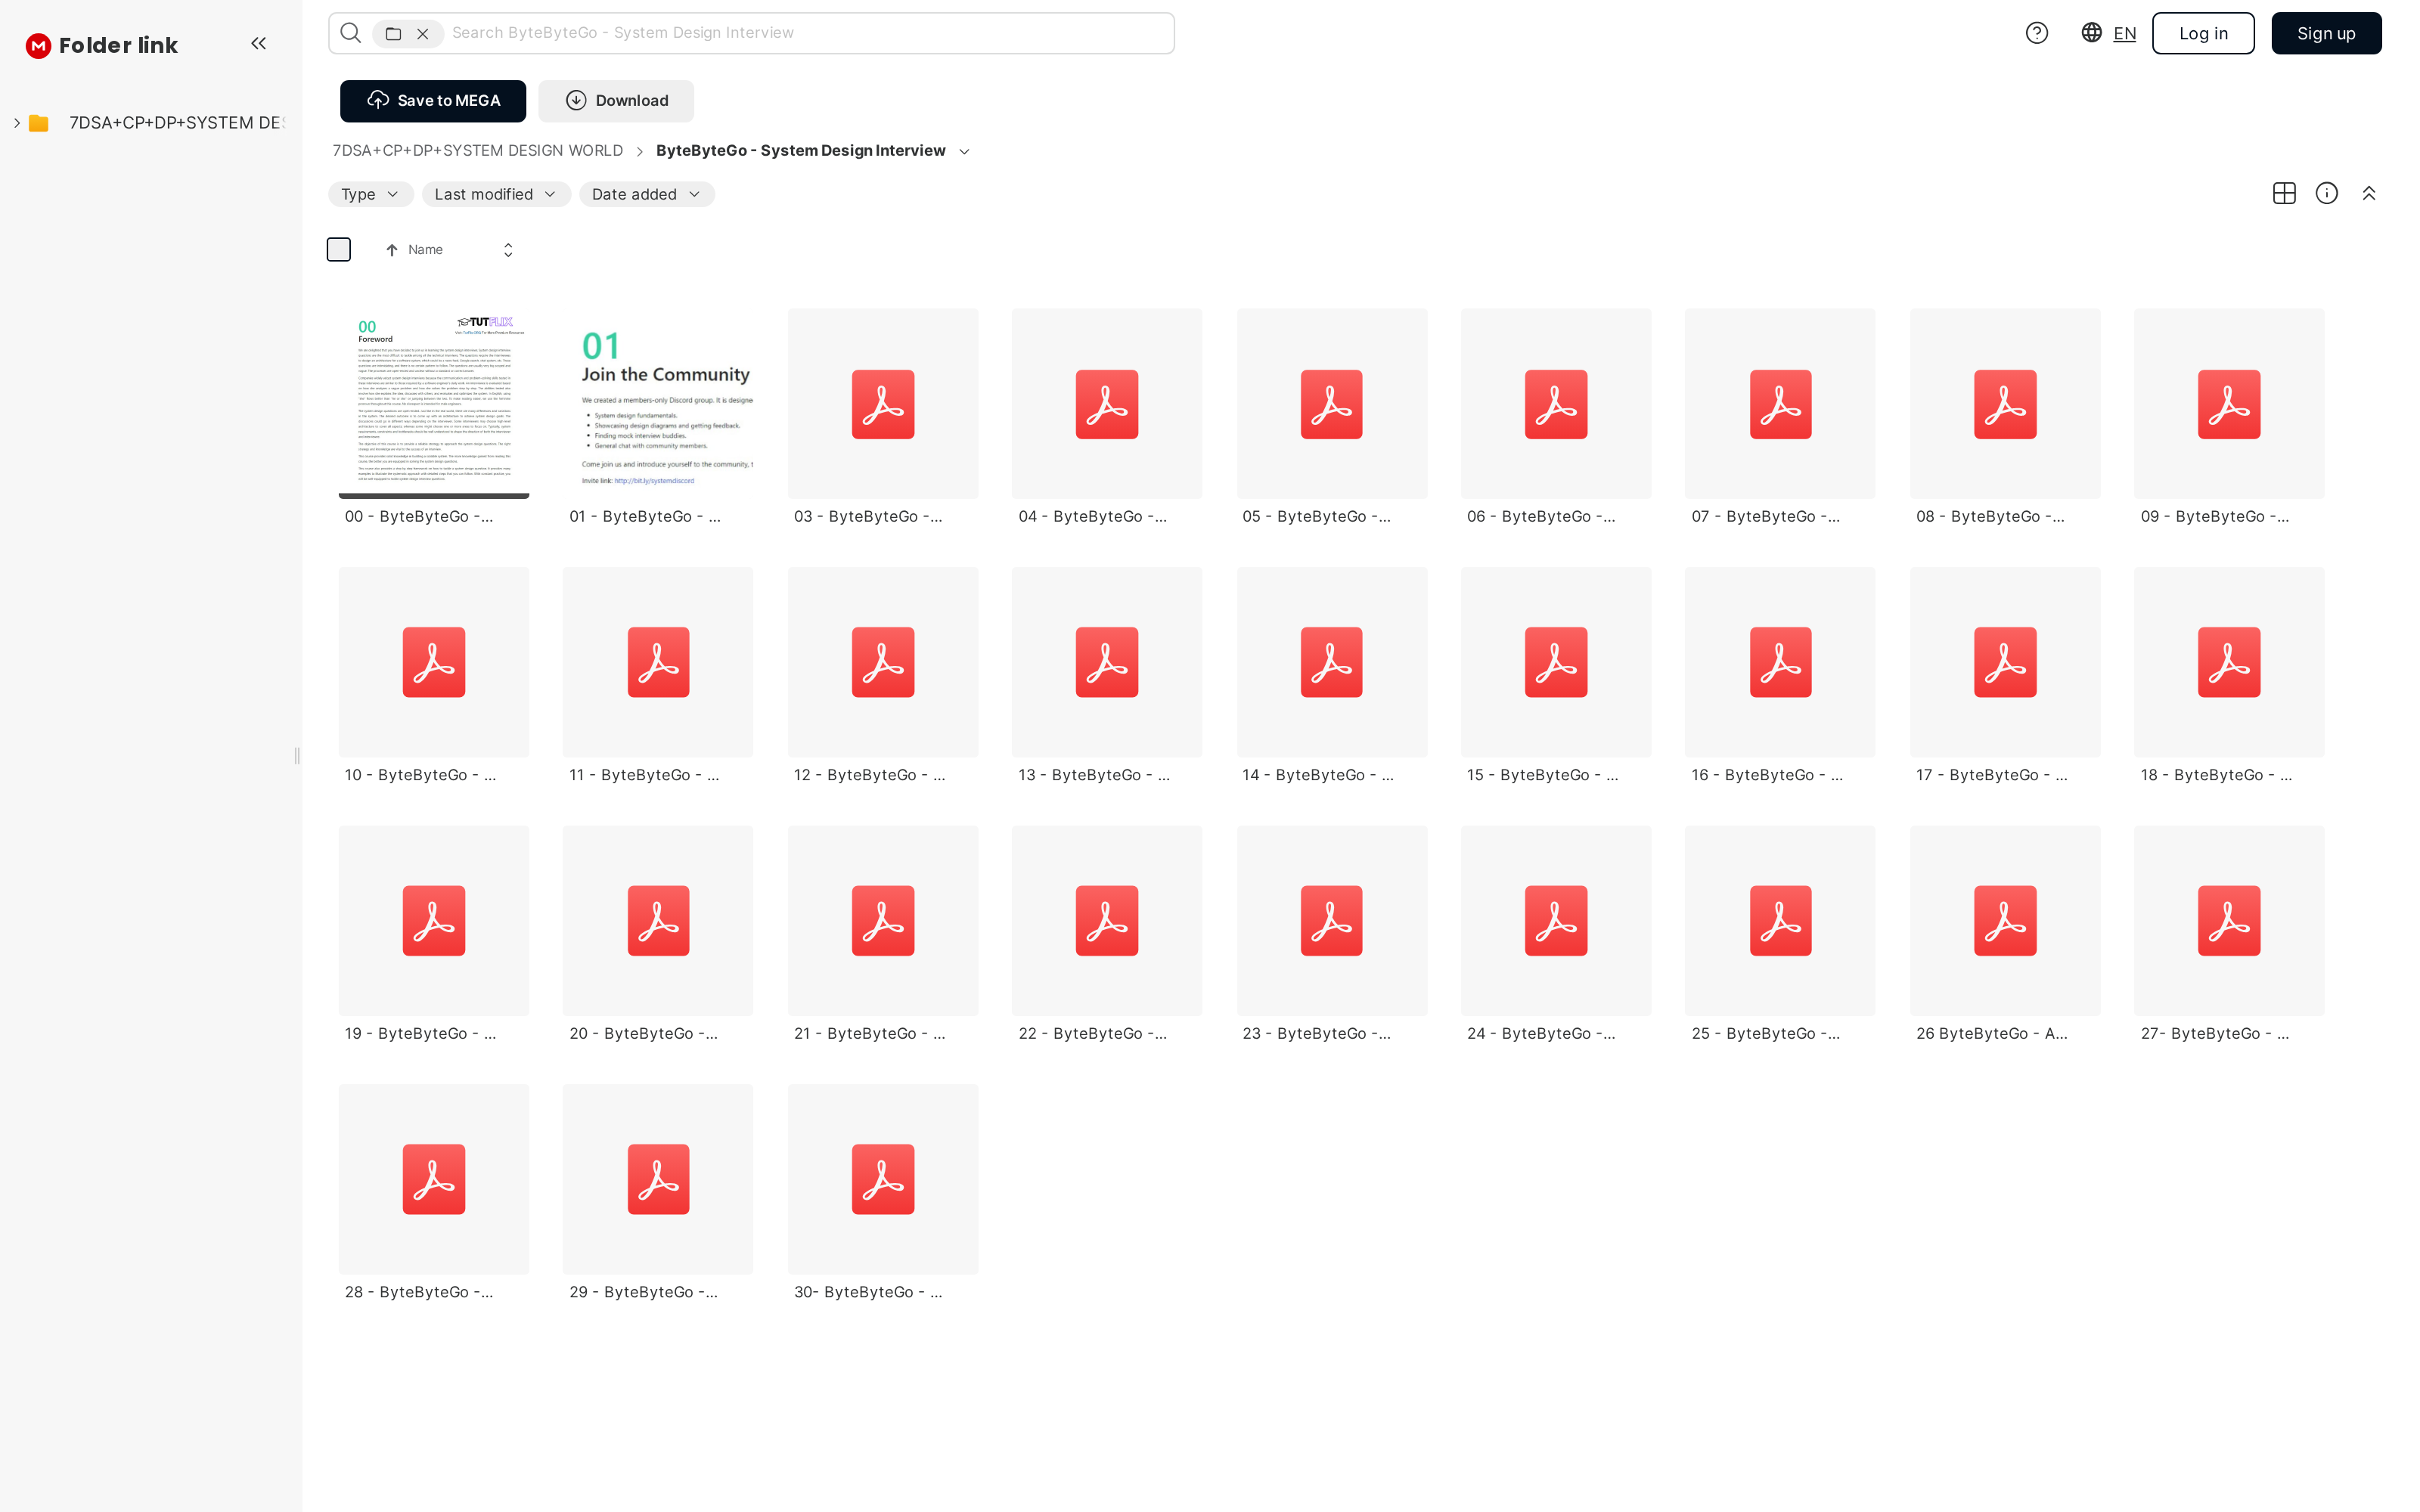Open the 19 - ByteByteGo PDF icon
2420x1512 pixels.
click(434, 921)
